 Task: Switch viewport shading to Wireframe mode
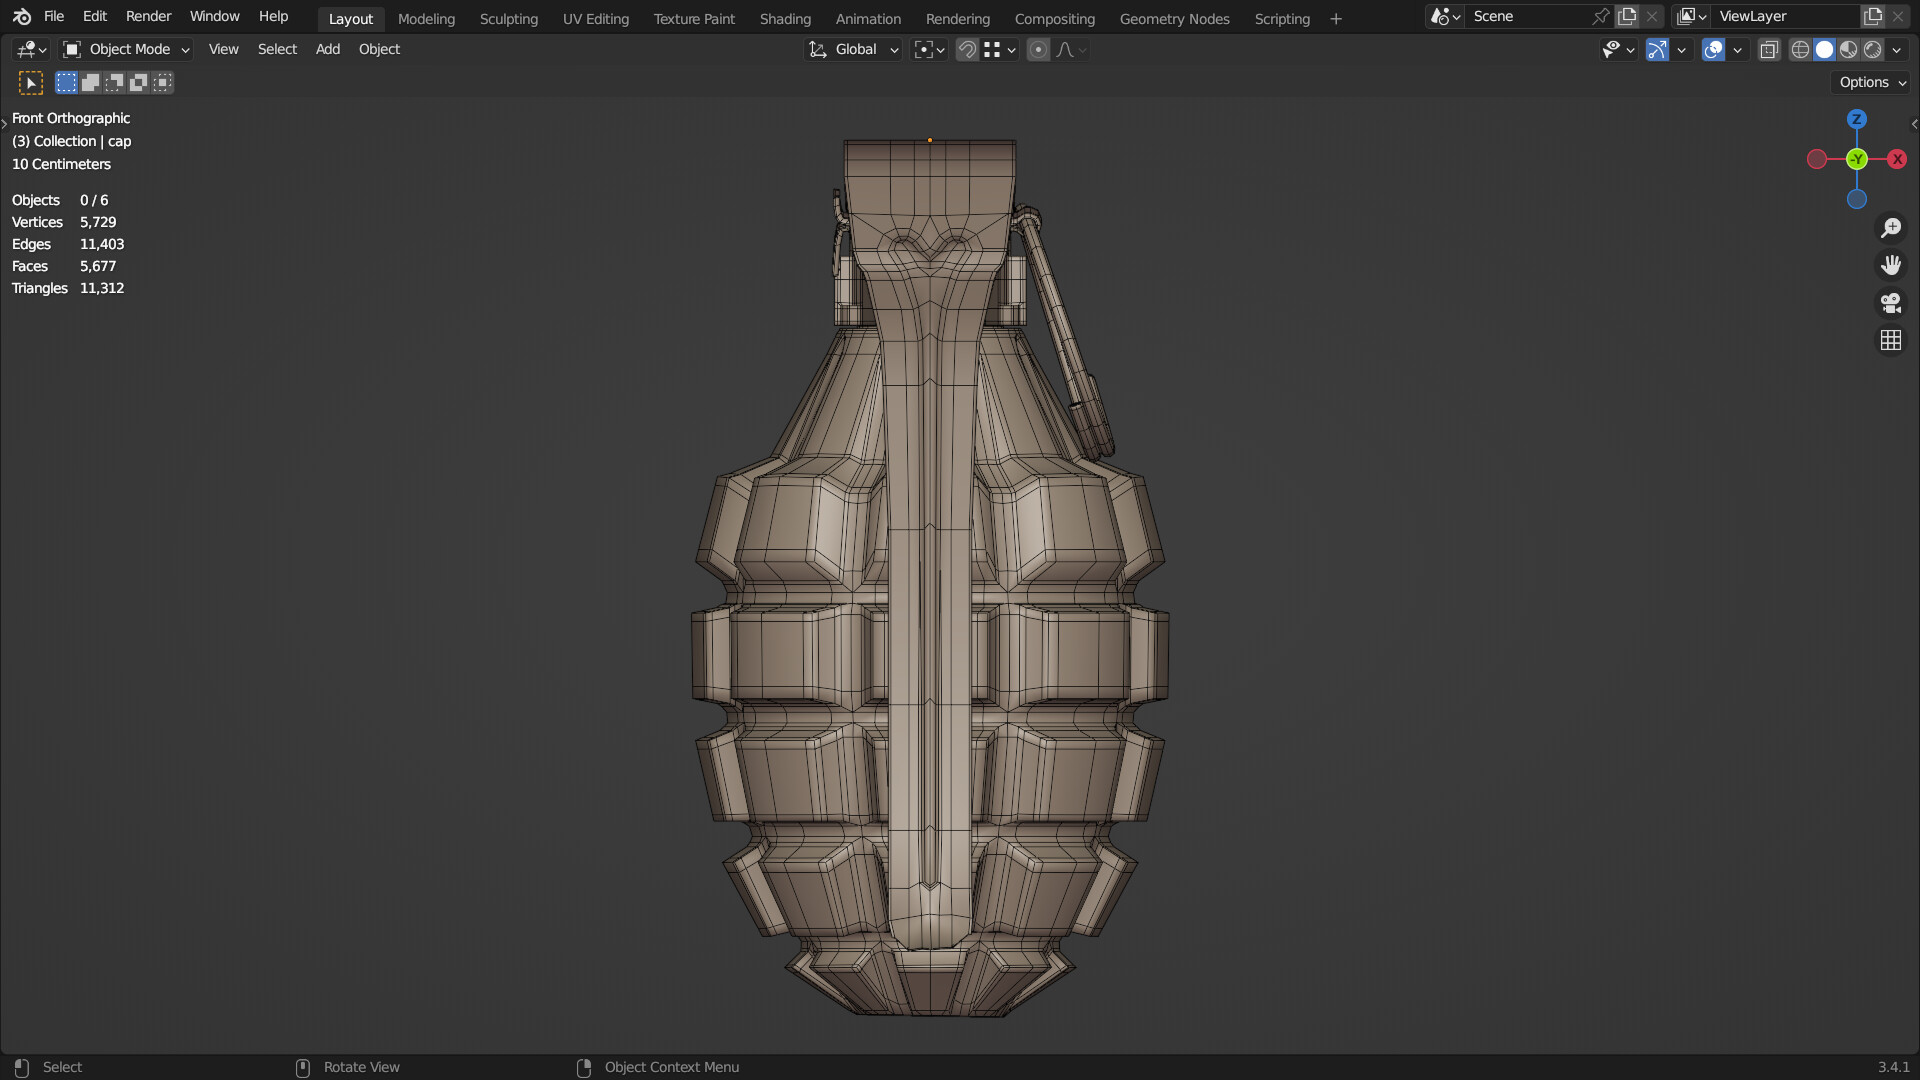1799,49
